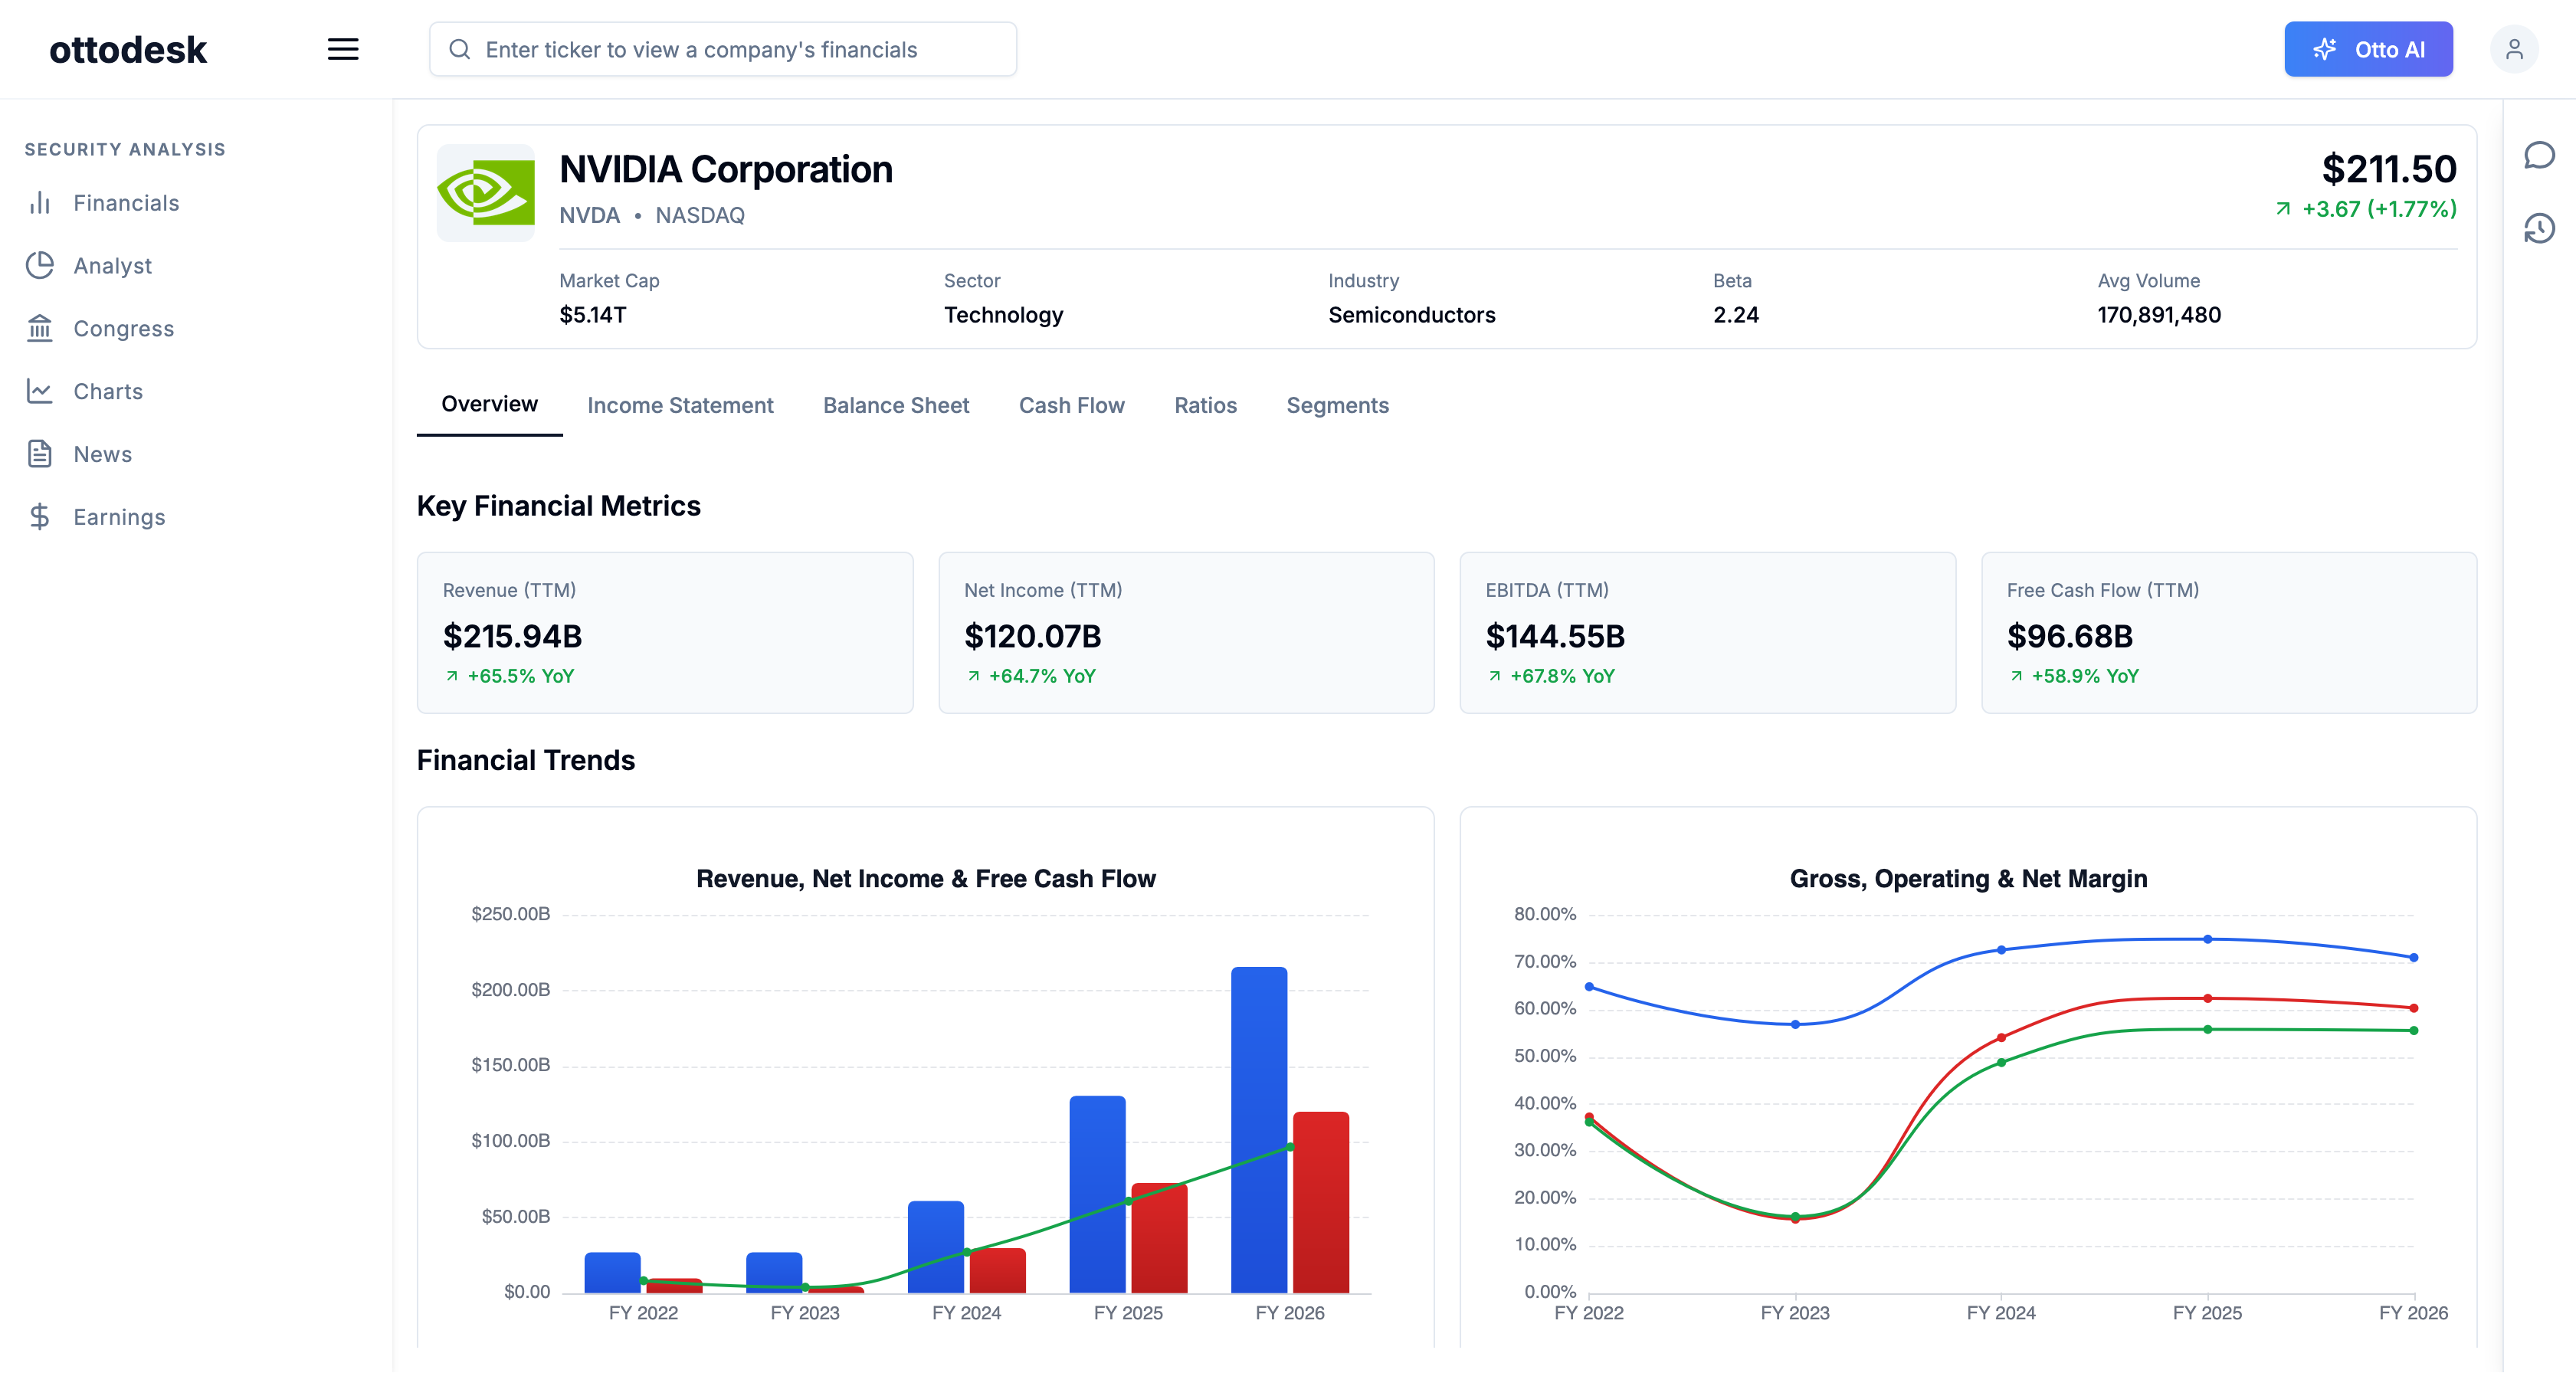This screenshot has width=2576, height=1373.
Task: Click the FY 2026 revenue bar
Action: [x=1259, y=1129]
